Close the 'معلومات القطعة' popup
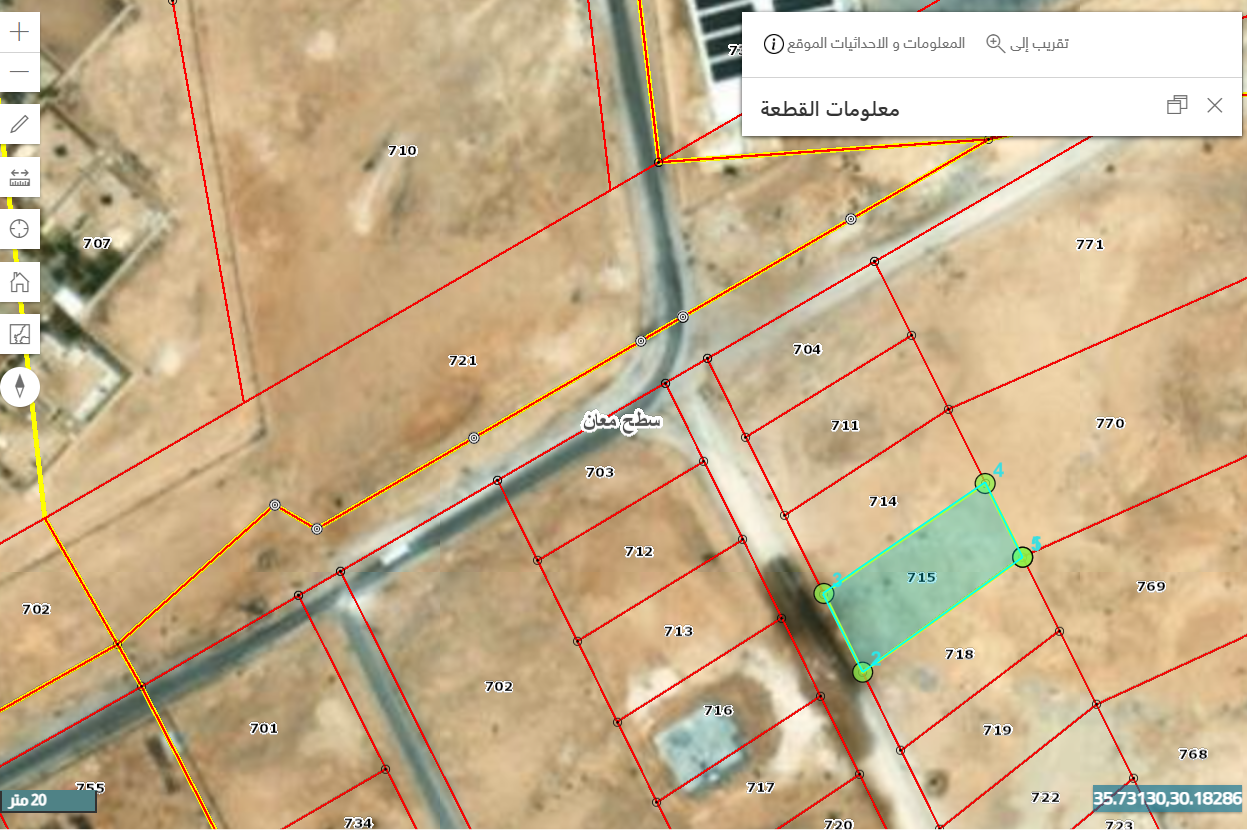The height and width of the screenshot is (830, 1247). (1214, 106)
